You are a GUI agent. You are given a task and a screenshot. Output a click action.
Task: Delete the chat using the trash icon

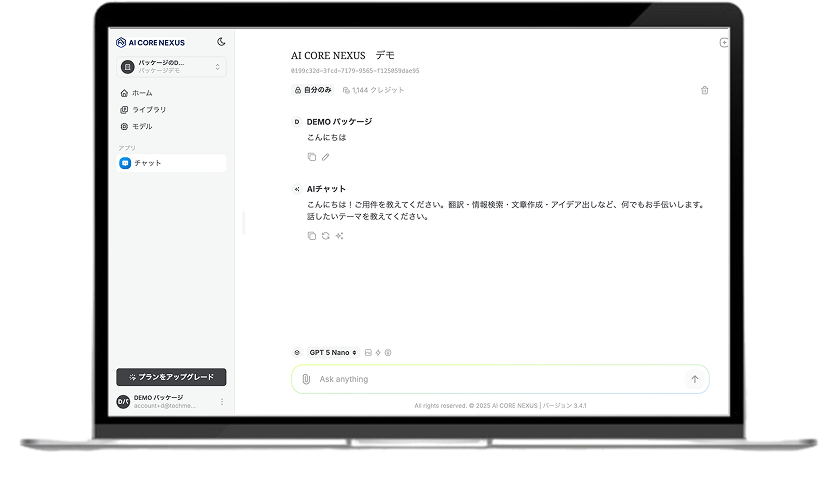704,90
